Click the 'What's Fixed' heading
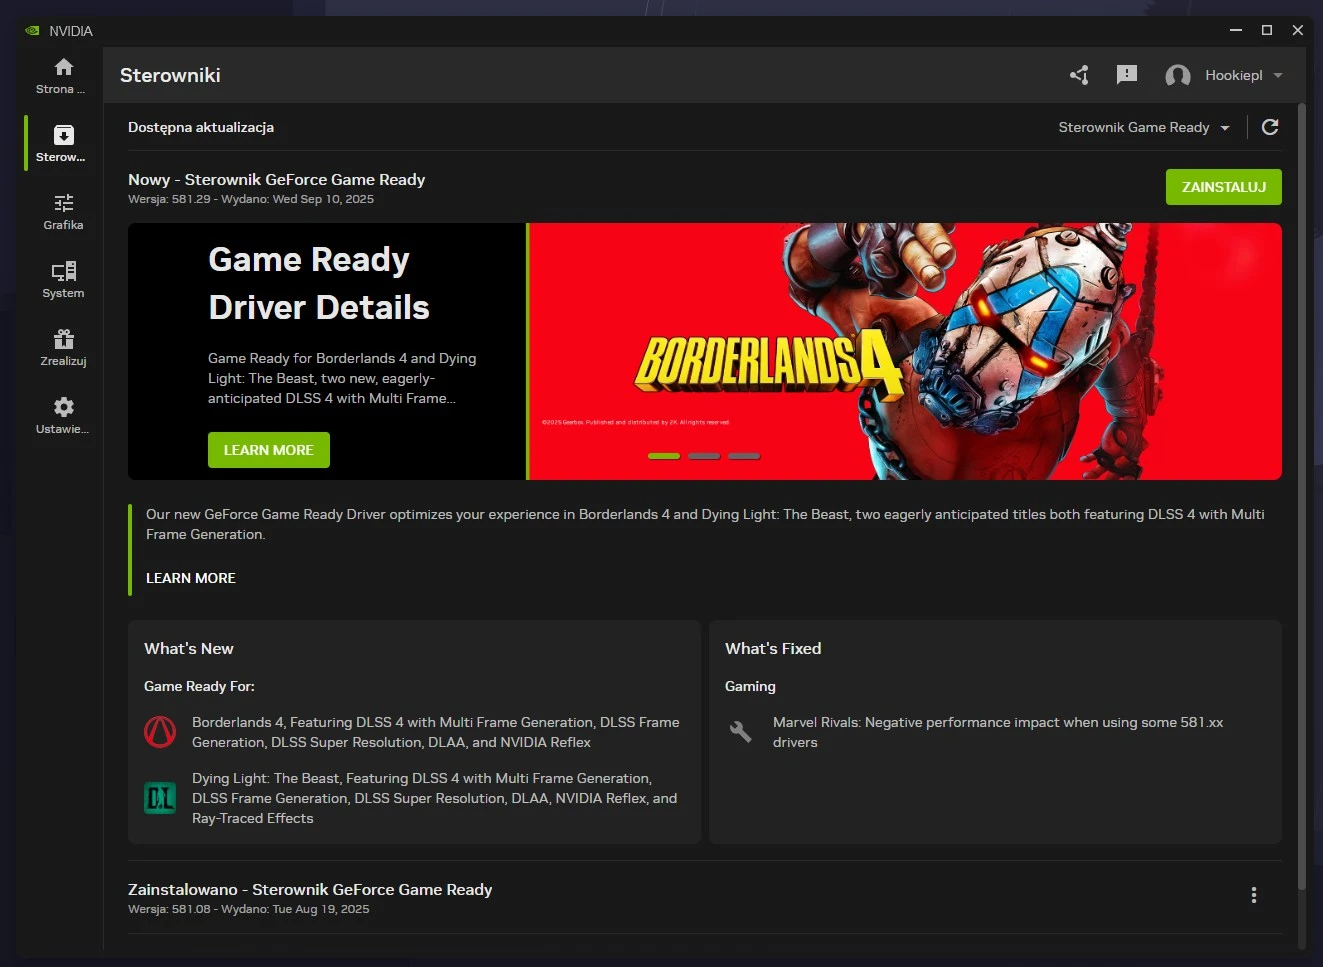 (x=773, y=648)
